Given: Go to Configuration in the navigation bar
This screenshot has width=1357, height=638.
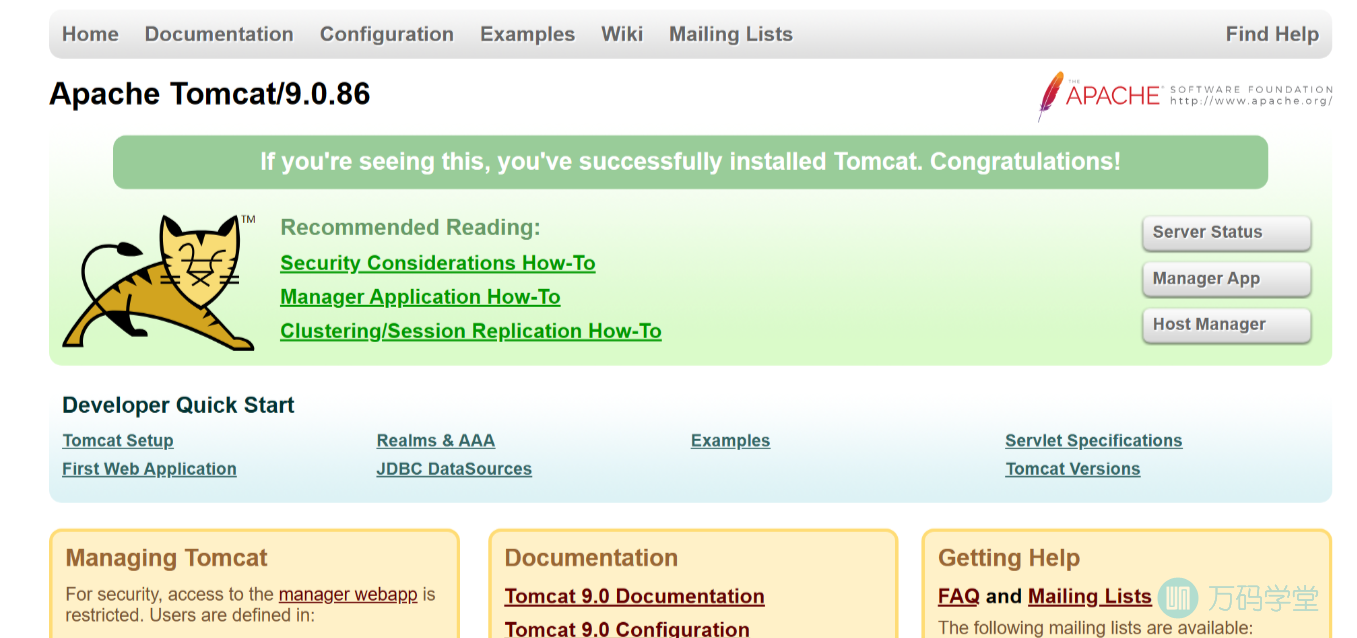Looking at the screenshot, I should [387, 34].
